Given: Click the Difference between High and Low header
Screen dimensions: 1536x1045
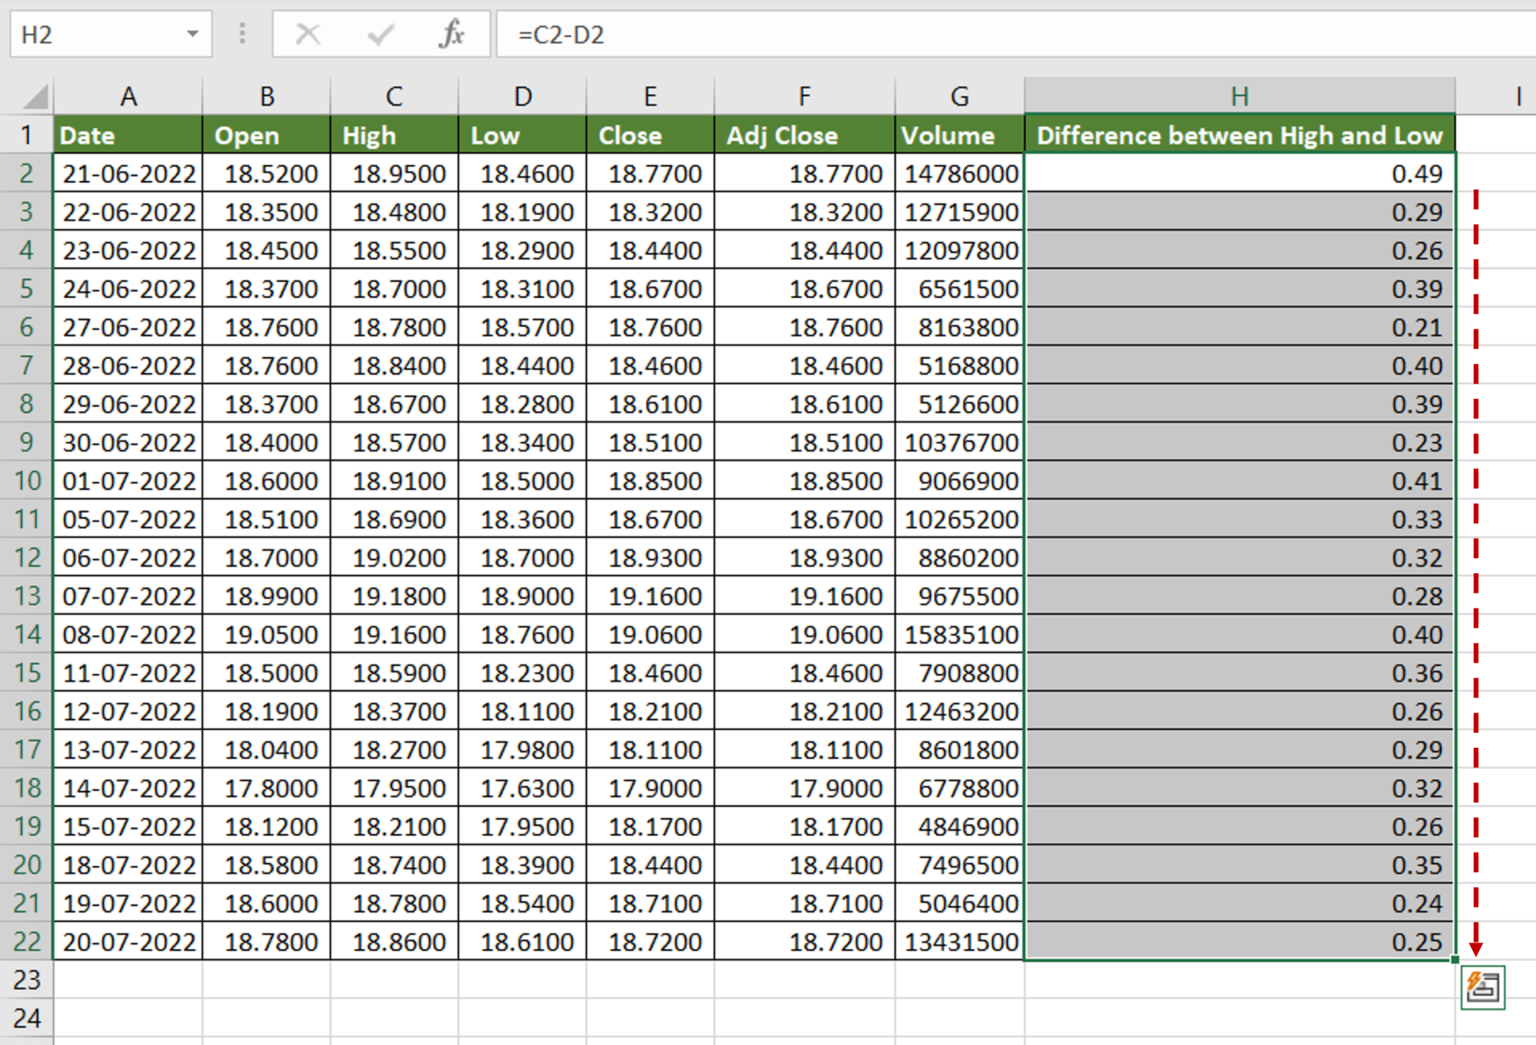Looking at the screenshot, I should click(1239, 134).
